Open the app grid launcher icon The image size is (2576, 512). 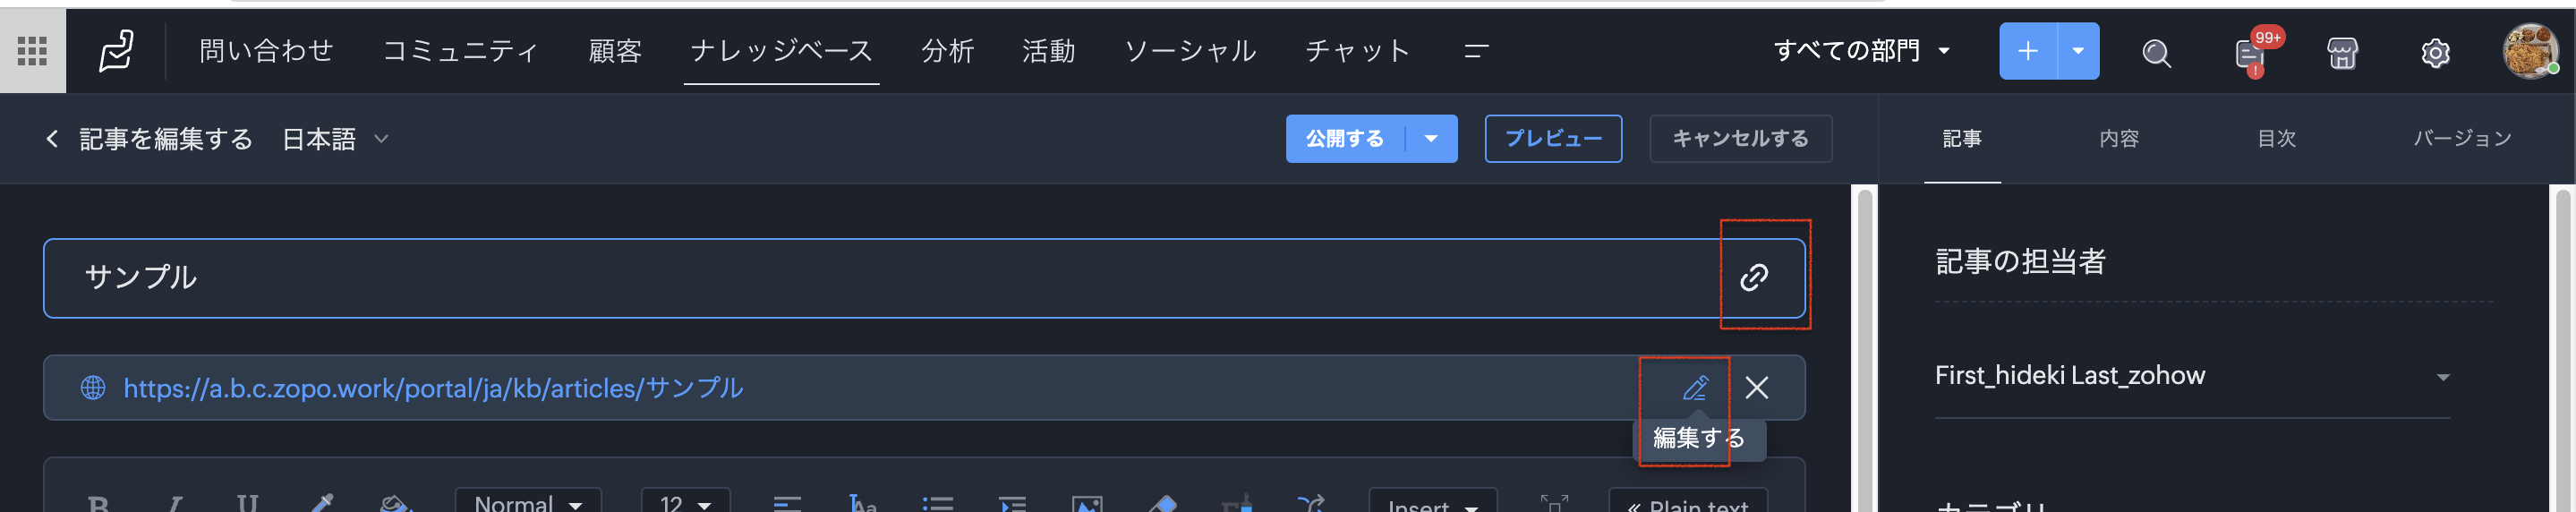point(32,51)
